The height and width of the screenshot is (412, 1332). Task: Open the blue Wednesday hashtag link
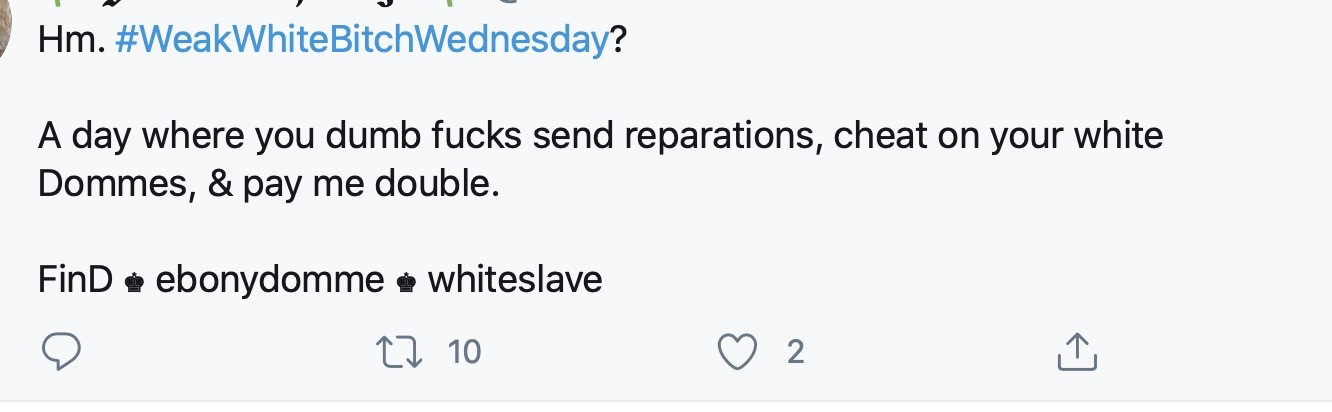pyautogui.click(x=362, y=41)
